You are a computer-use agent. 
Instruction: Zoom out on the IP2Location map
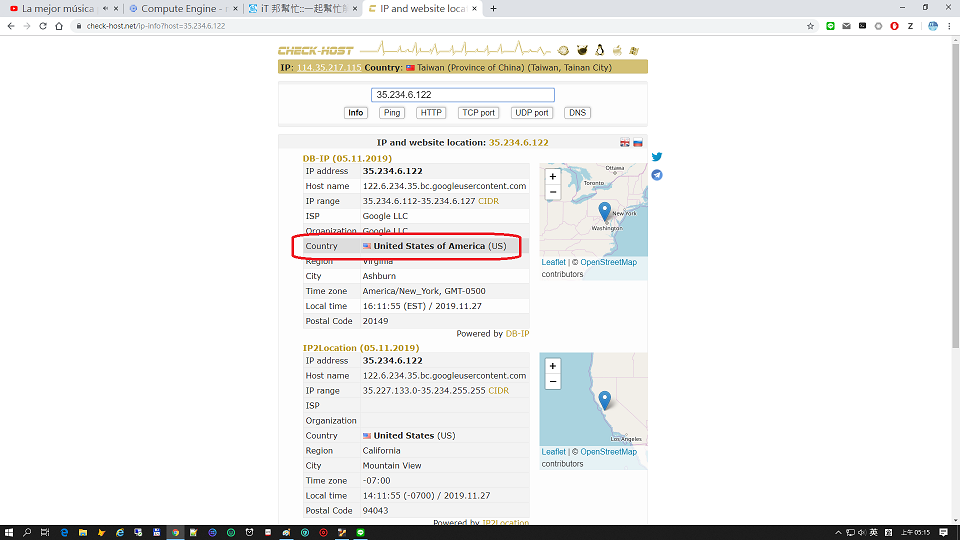[553, 381]
